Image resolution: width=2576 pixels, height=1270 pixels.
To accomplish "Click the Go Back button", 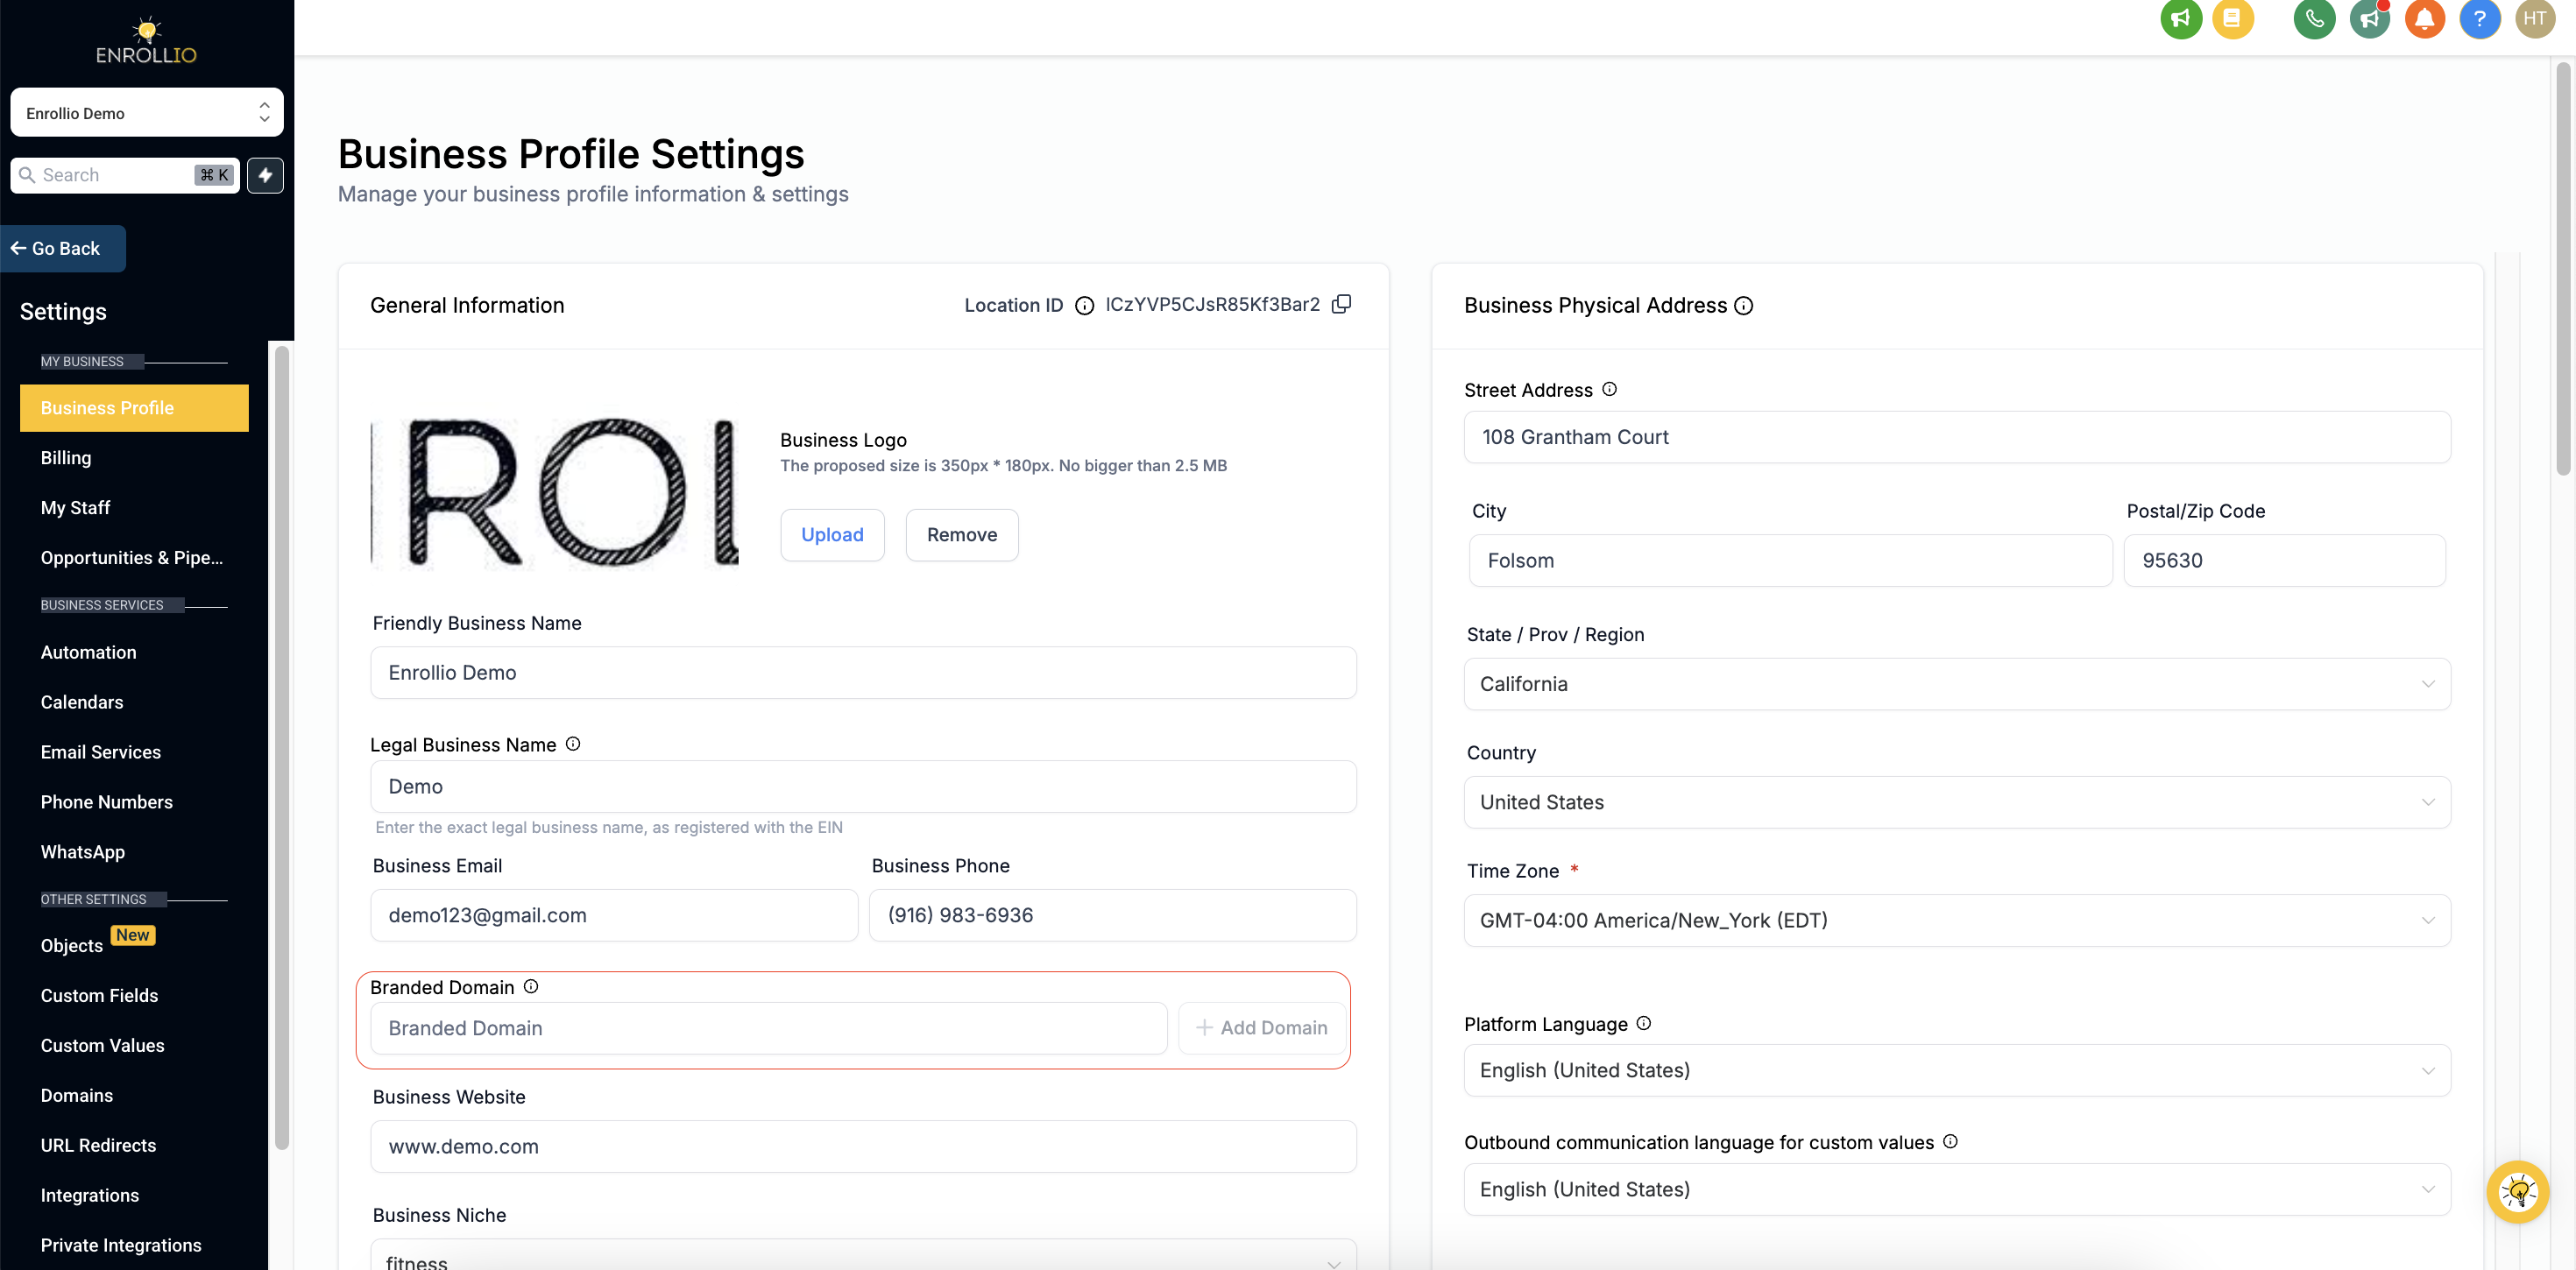I will coord(62,248).
